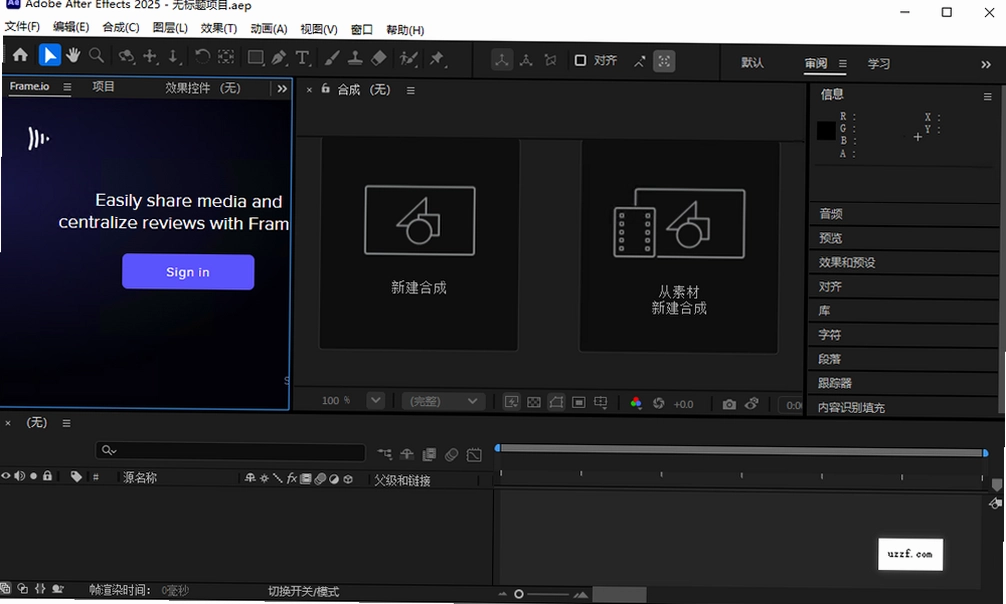This screenshot has height=604, width=1006.
Task: Select the Eraser tool
Action: tap(379, 58)
